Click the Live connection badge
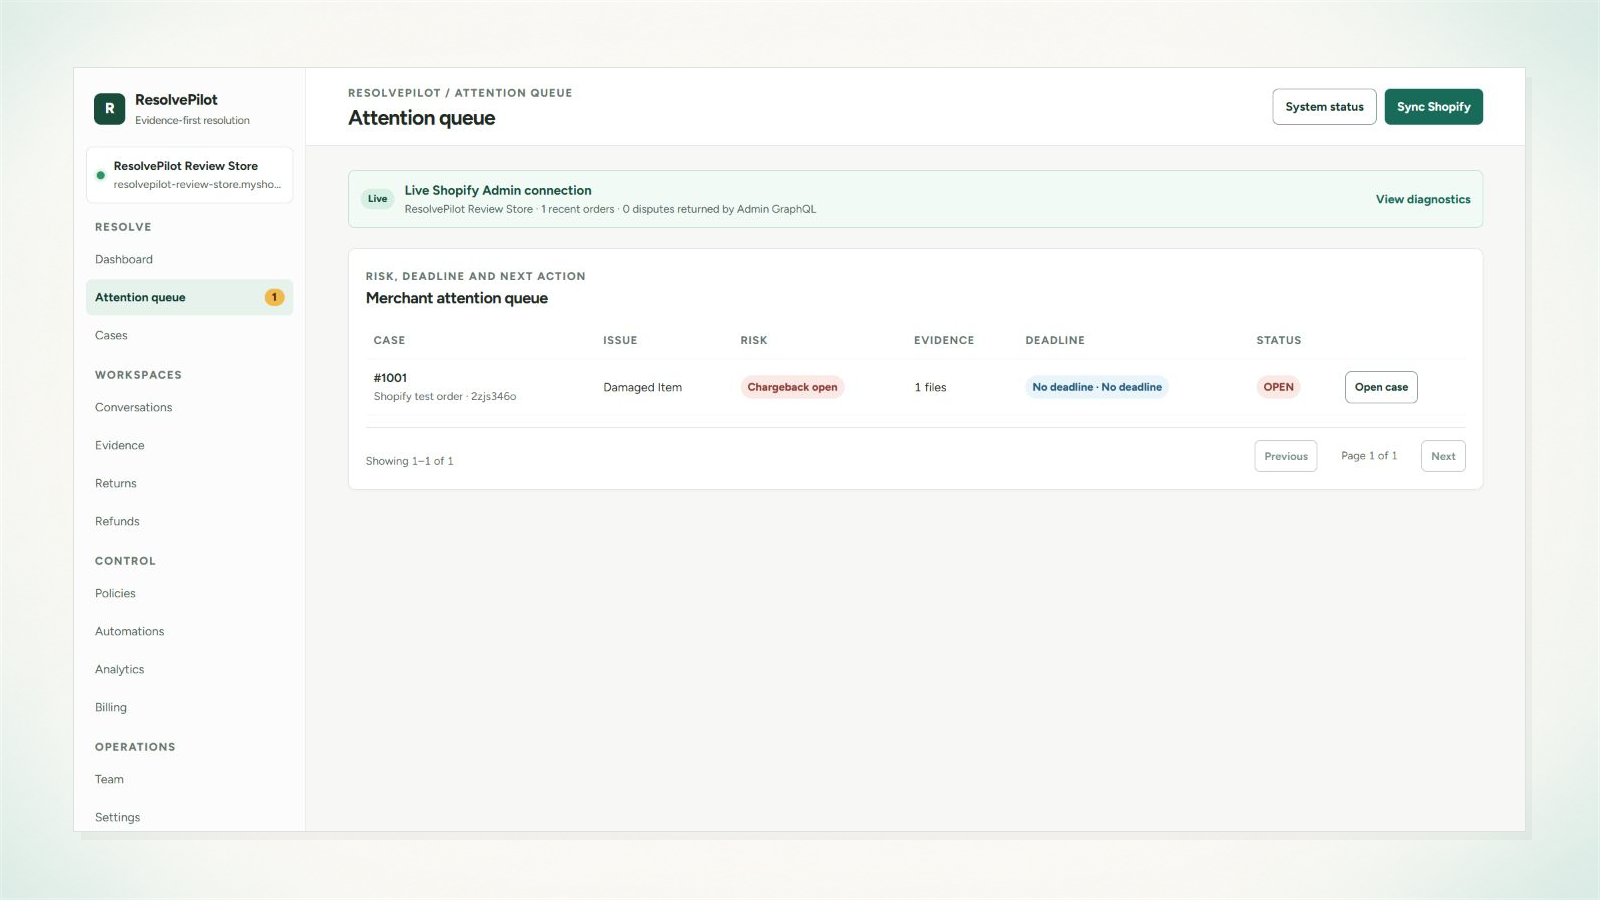 click(377, 199)
